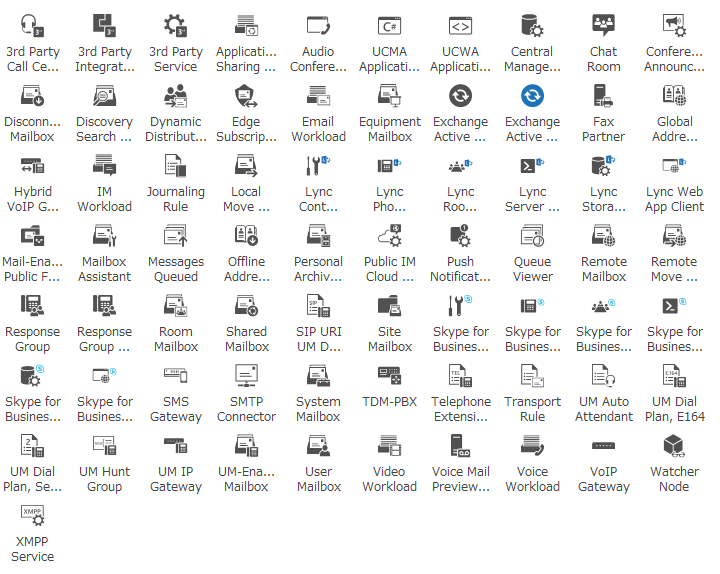The image size is (720, 574).
Task: Click the TDM-PBX shape
Action: point(389,376)
